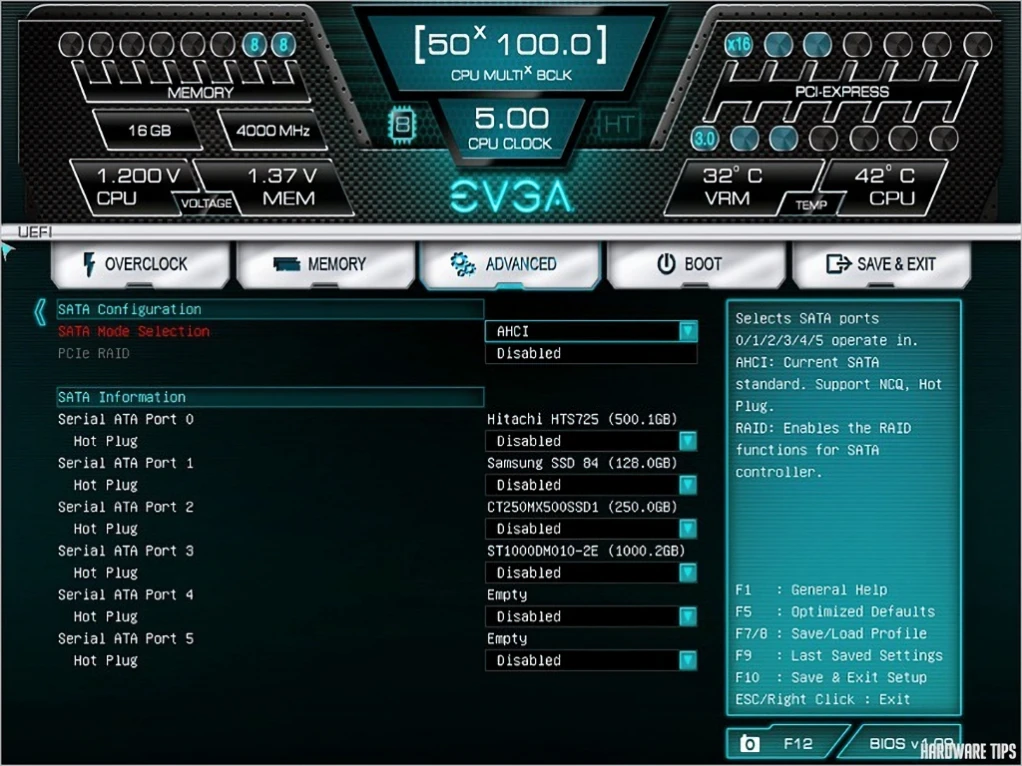Select Serial ATA Port 1 row
1022x766 pixels.
[x=126, y=463]
